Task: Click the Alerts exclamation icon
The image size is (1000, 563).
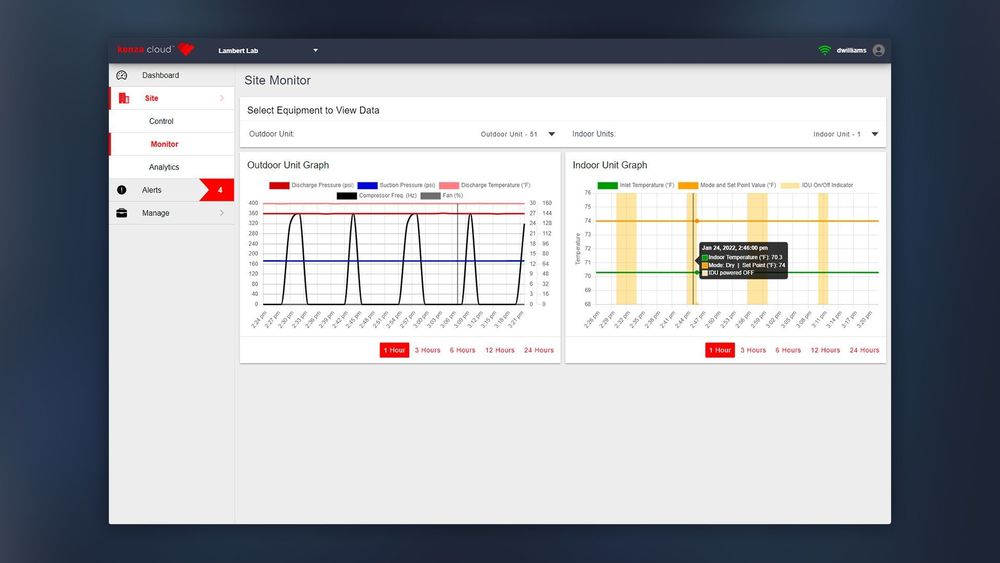Action: pos(122,190)
